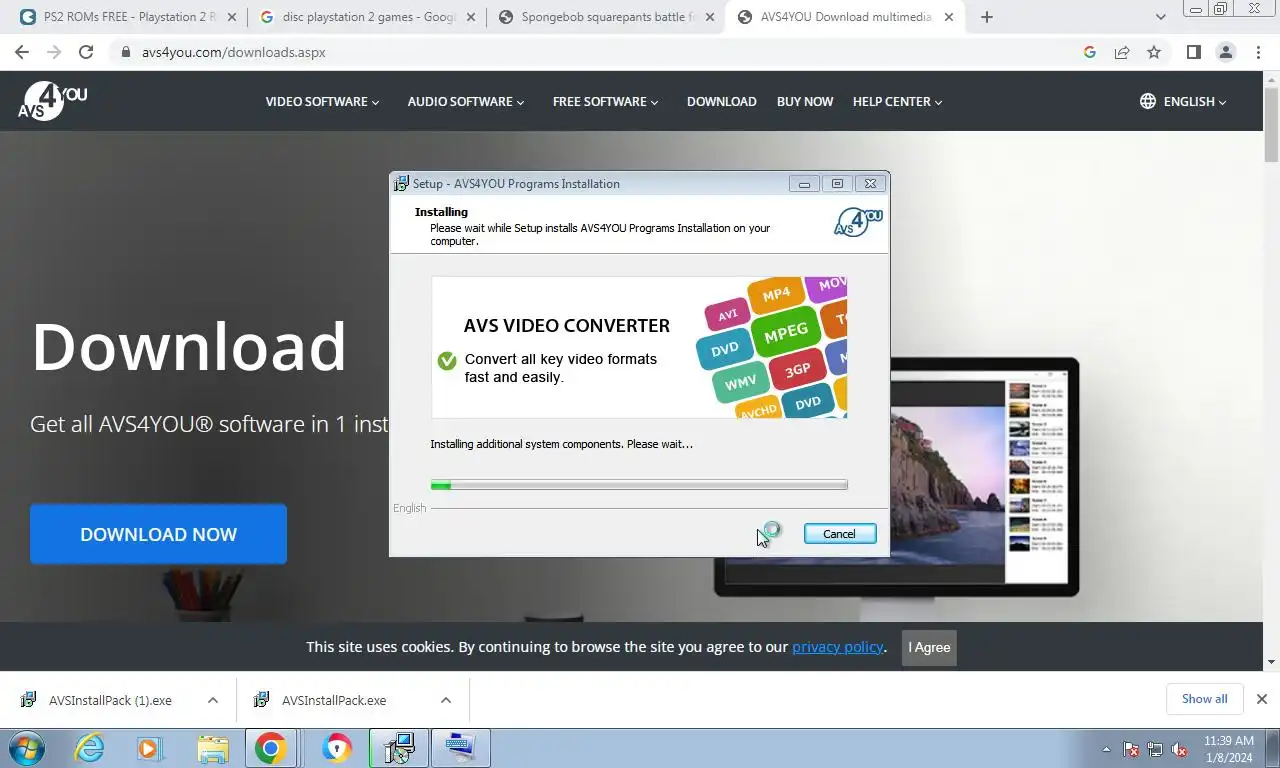
Task: Click the keyboard app taskbar icon
Action: [461, 748]
